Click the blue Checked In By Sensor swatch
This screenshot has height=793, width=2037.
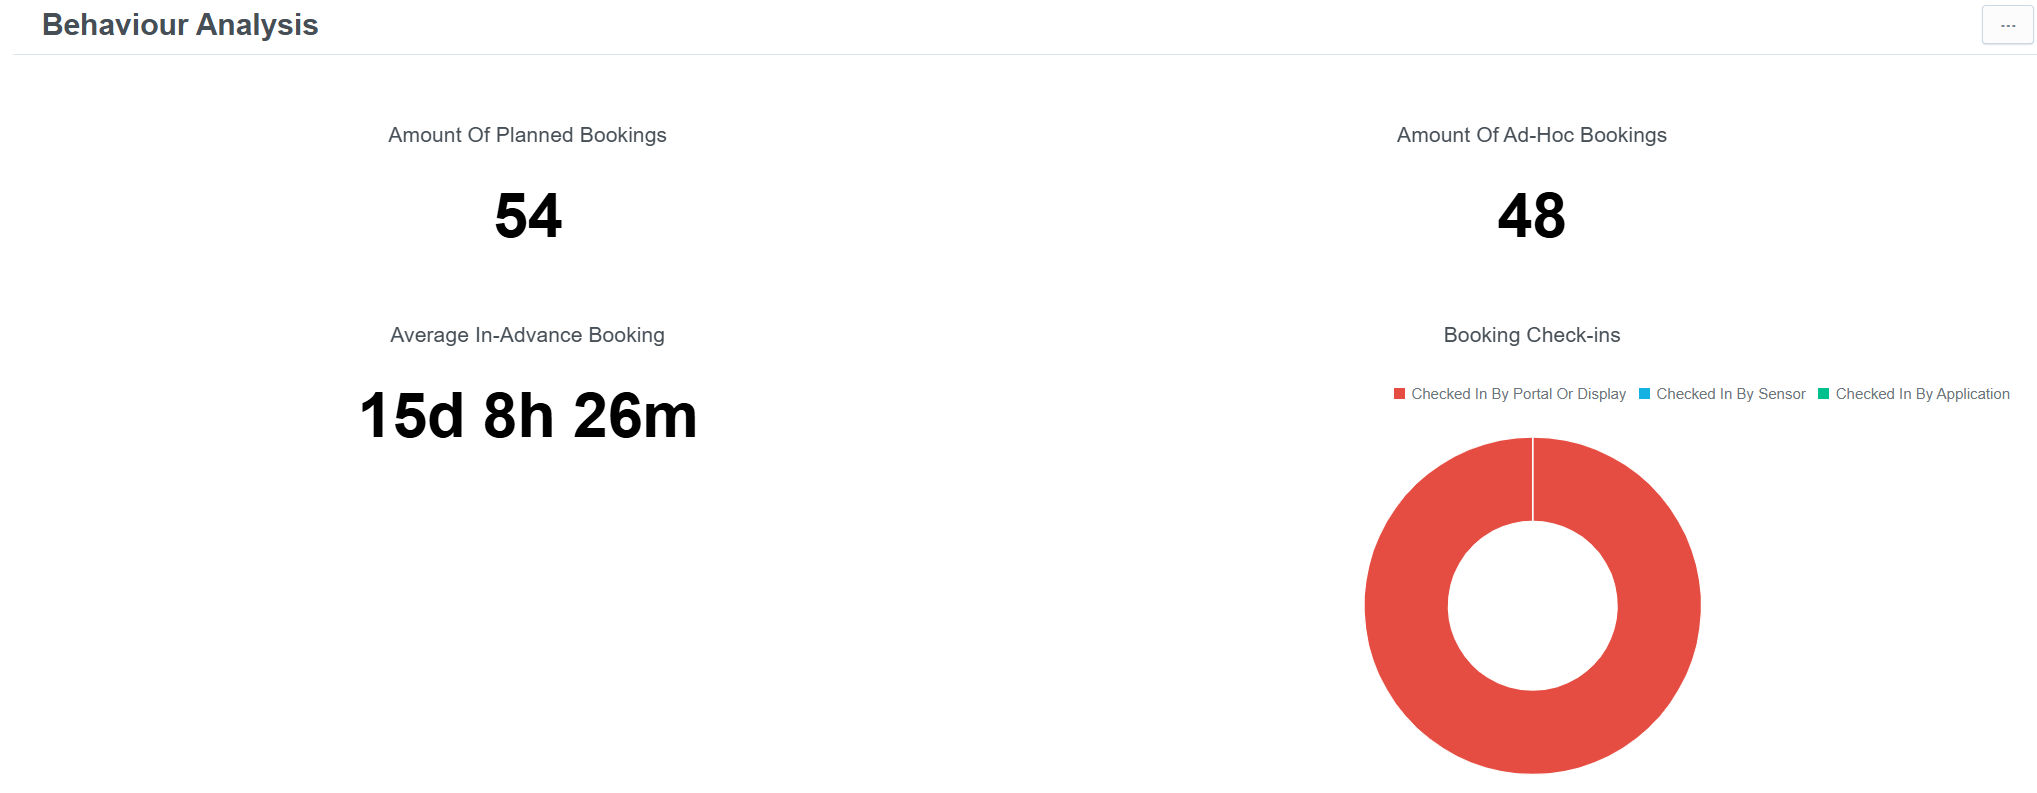[x=1644, y=394]
